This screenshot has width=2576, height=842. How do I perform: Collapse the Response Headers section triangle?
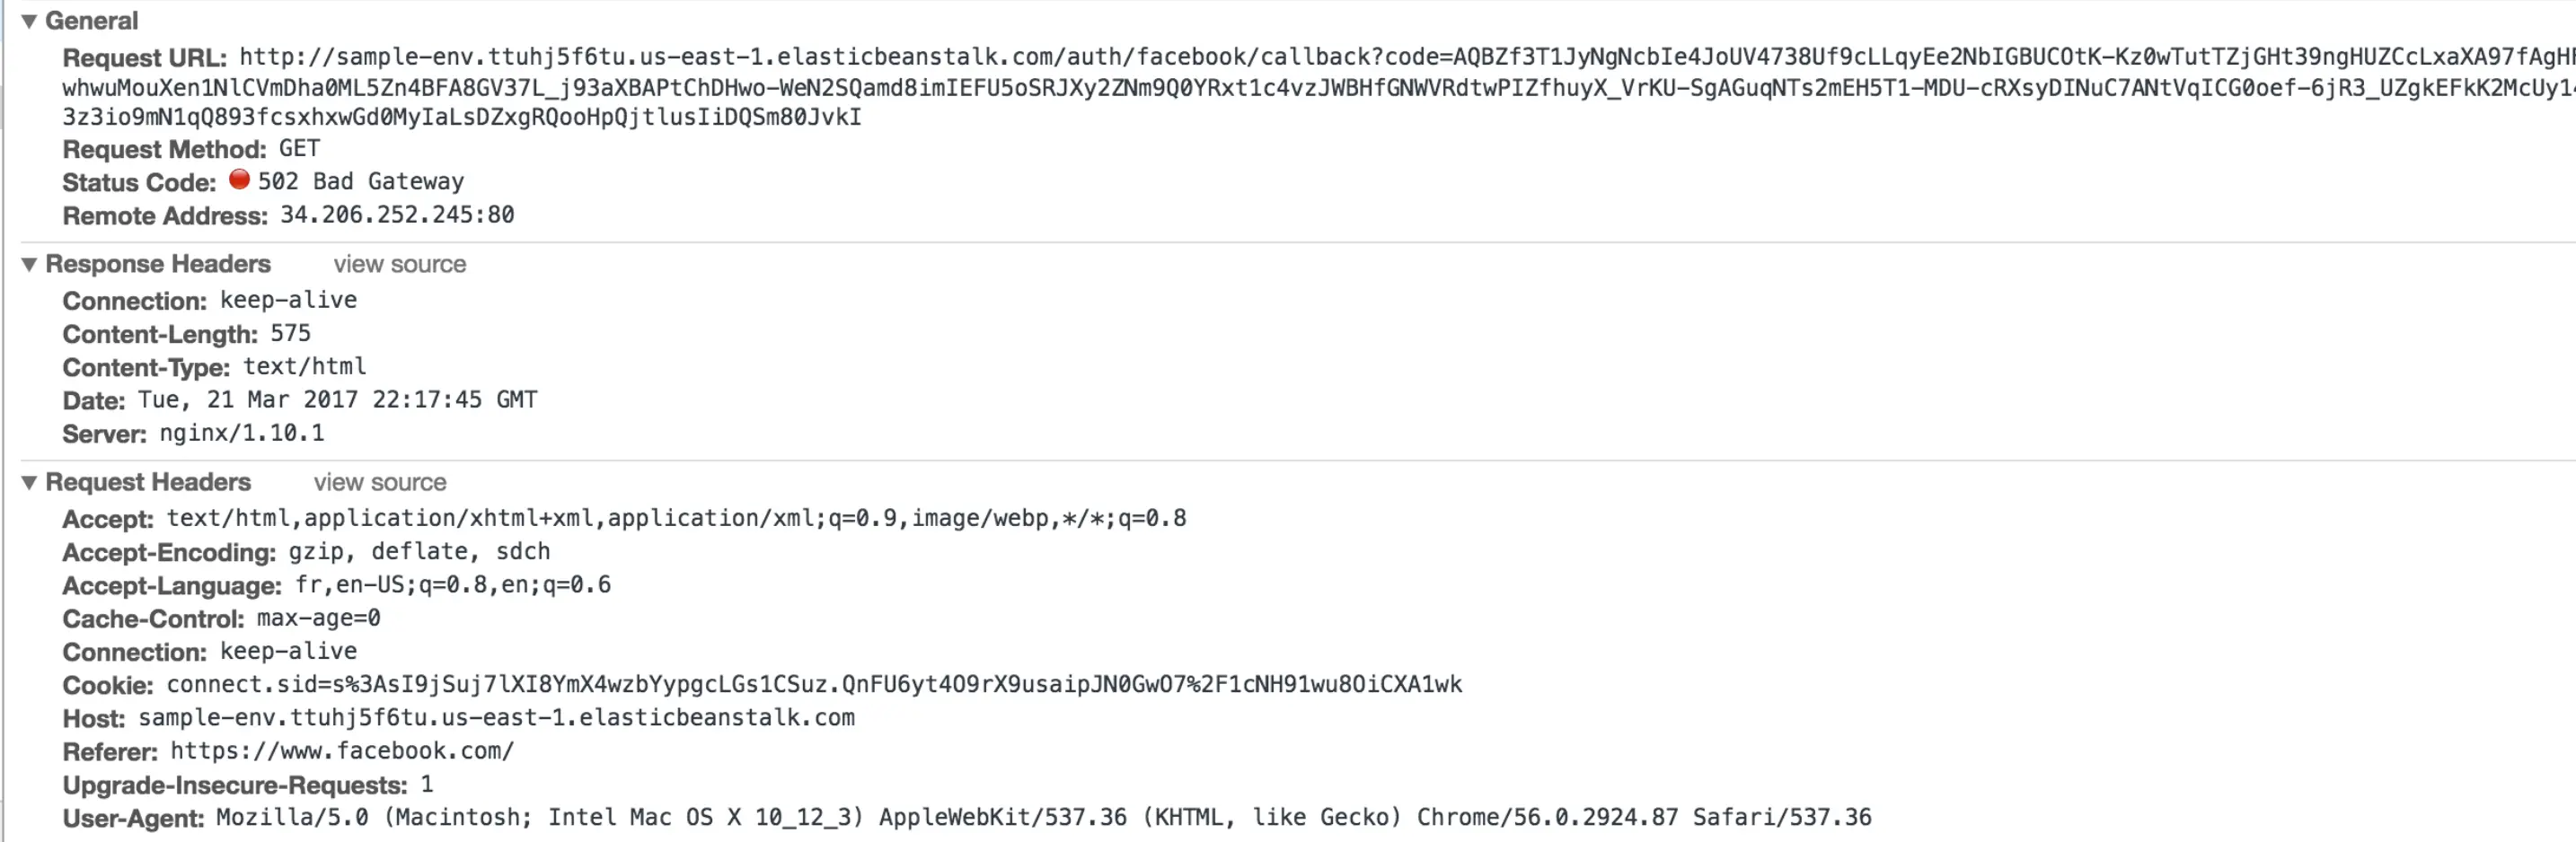[29, 264]
